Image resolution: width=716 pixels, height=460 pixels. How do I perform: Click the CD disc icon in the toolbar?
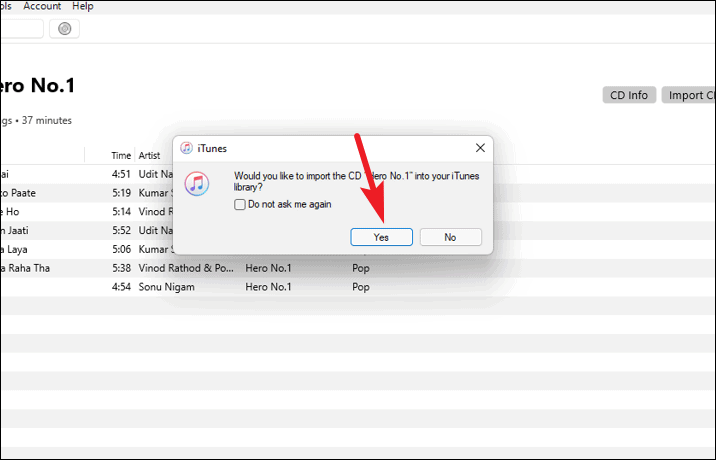click(x=64, y=29)
